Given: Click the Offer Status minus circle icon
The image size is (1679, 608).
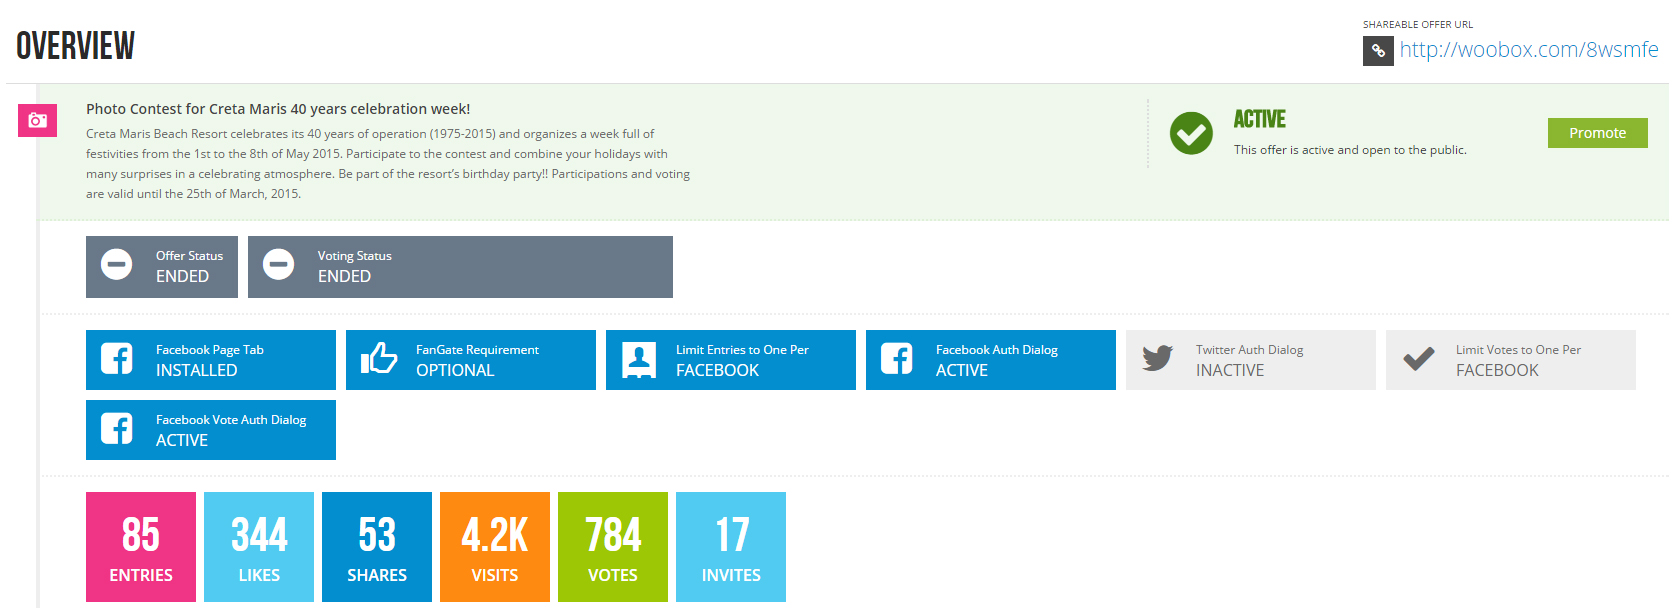Looking at the screenshot, I should tap(117, 265).
